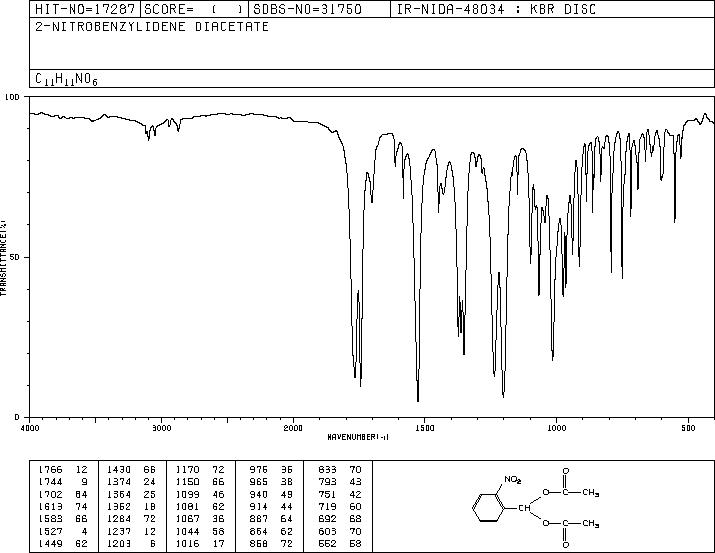The width and height of the screenshot is (715, 553).
Task: Select the SCORE field in header
Action: point(194,9)
